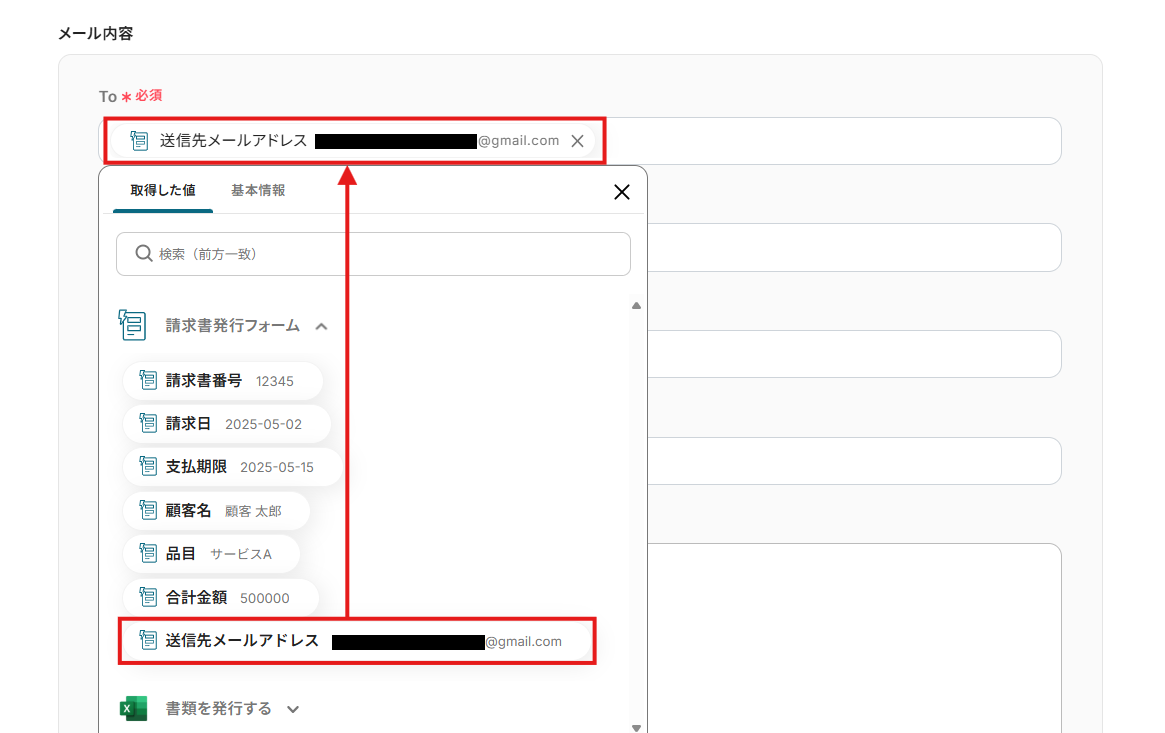Screen dimensions: 1165x733
Task: Choose 送信先メールアドレス in the value list
Action: (357, 641)
